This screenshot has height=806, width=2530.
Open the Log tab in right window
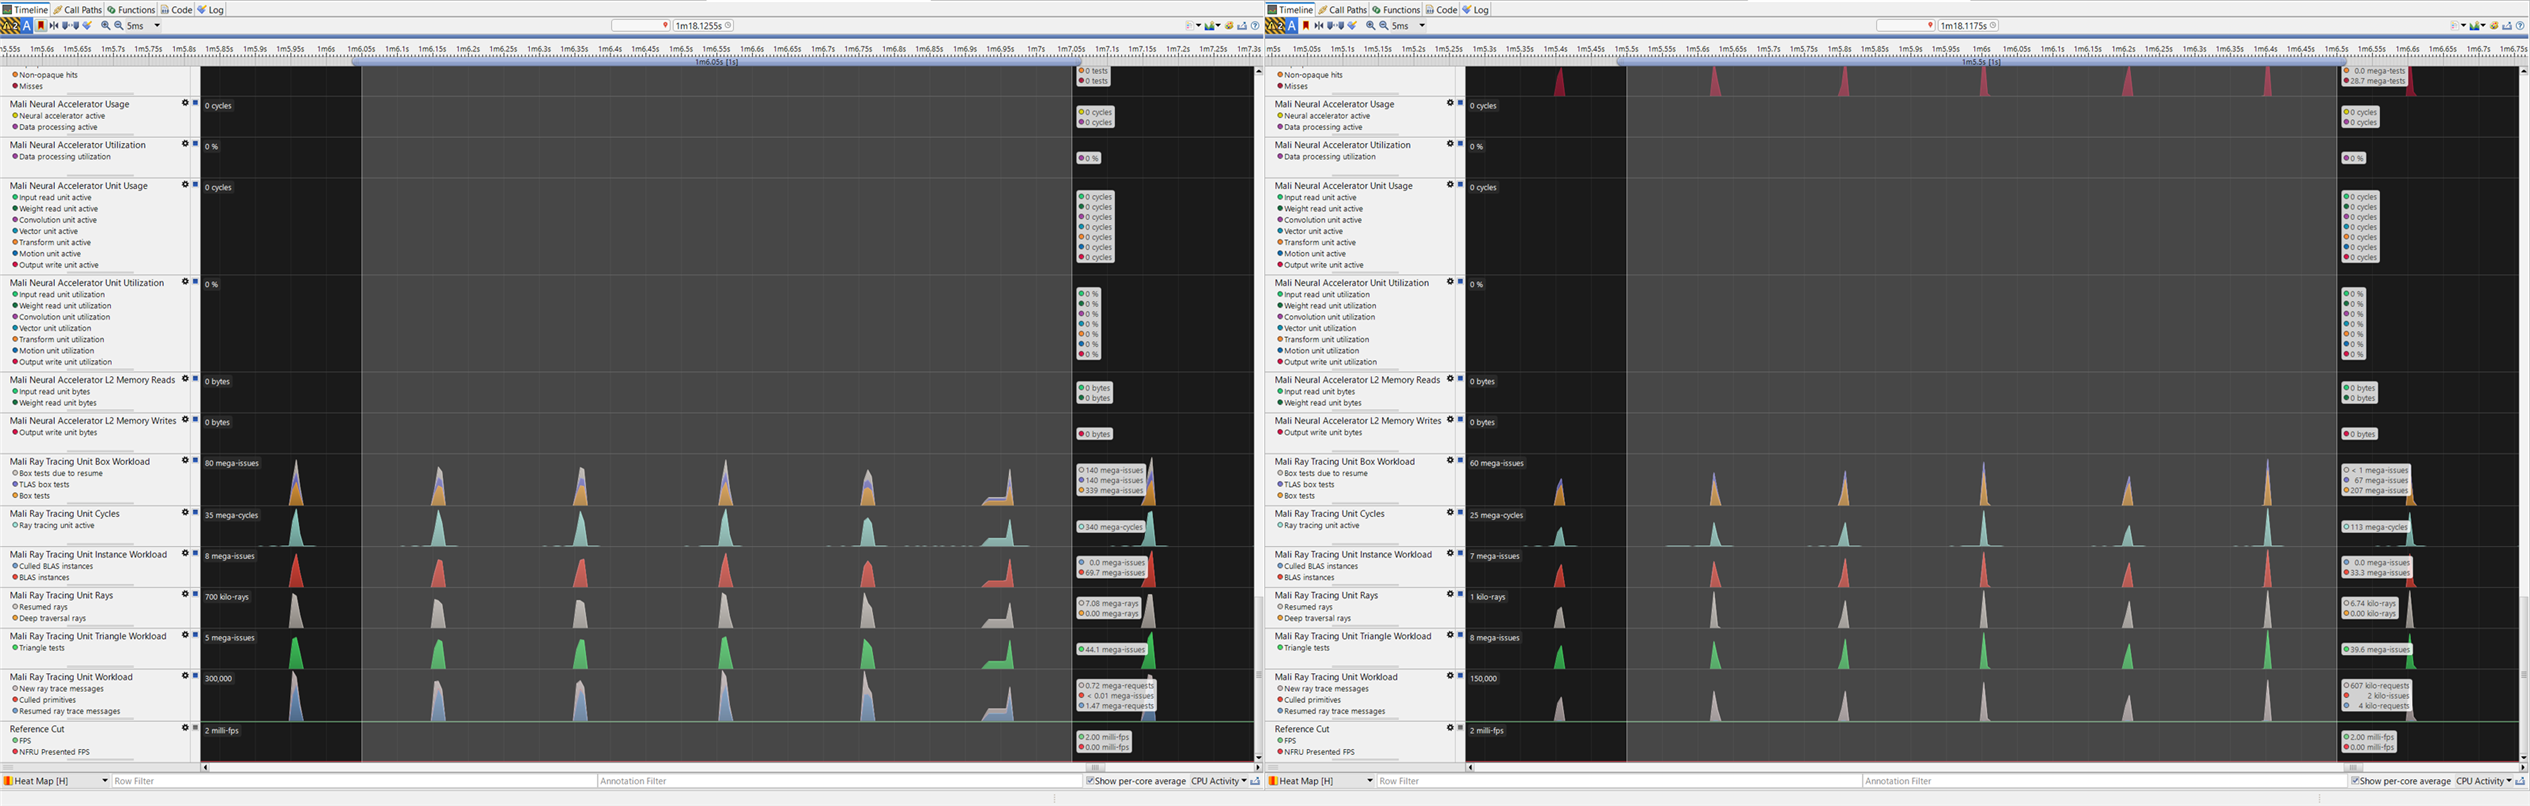tap(1475, 9)
